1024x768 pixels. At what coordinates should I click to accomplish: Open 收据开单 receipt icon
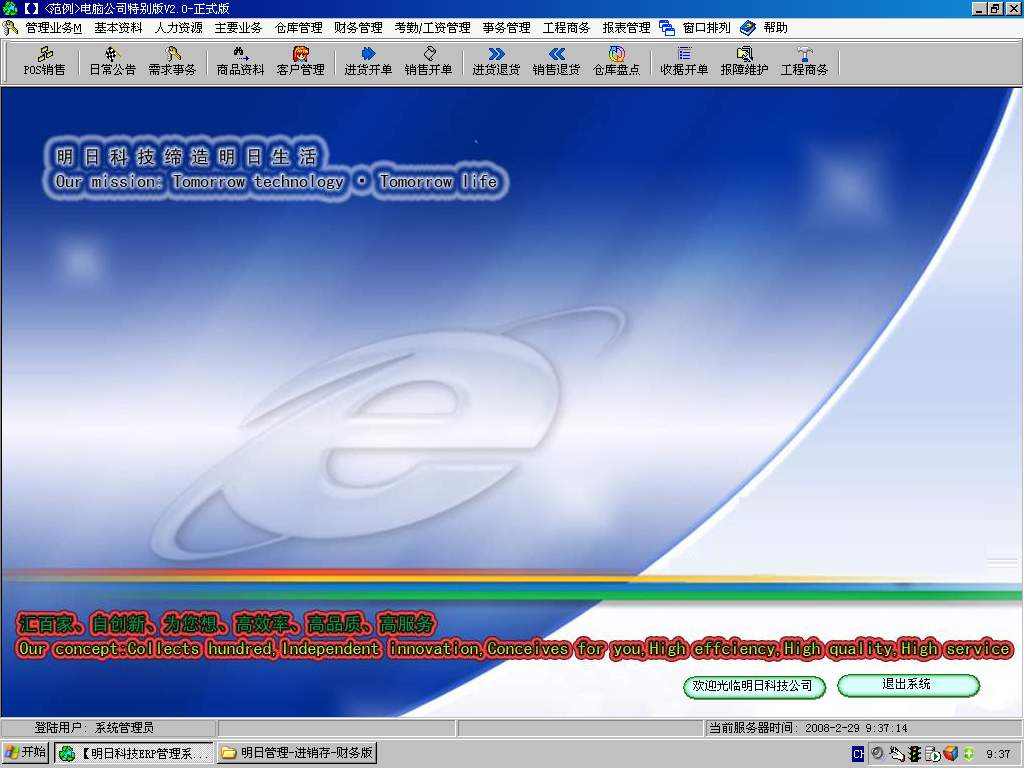684,61
